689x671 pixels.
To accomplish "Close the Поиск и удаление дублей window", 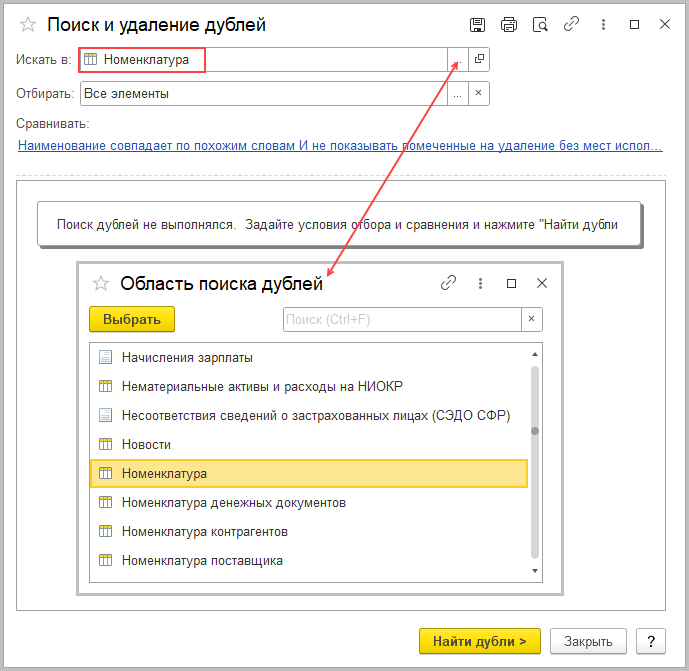I will (665, 24).
